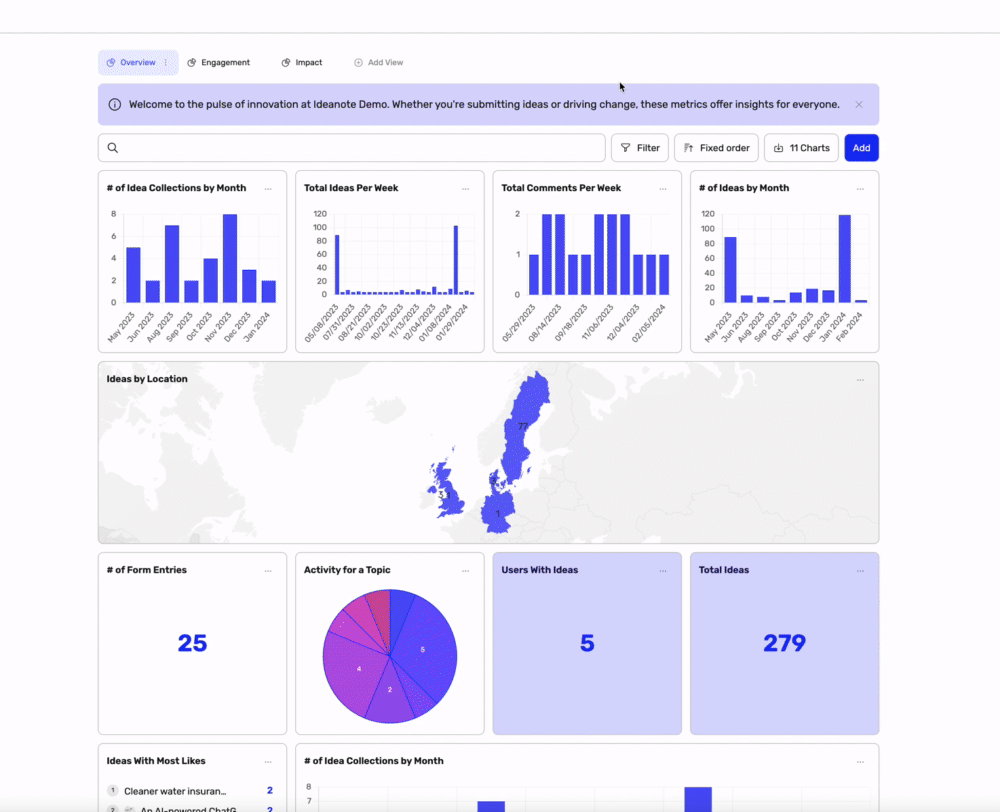Click the Ideas by Location title
This screenshot has width=1000, height=812.
tap(147, 379)
